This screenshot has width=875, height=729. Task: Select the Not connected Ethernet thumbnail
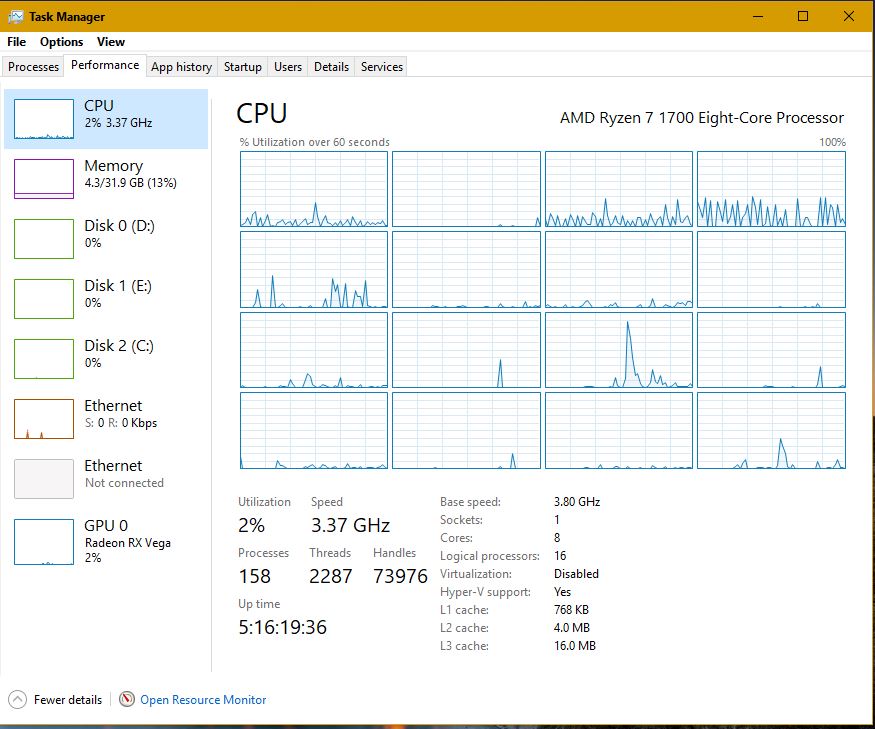point(44,479)
